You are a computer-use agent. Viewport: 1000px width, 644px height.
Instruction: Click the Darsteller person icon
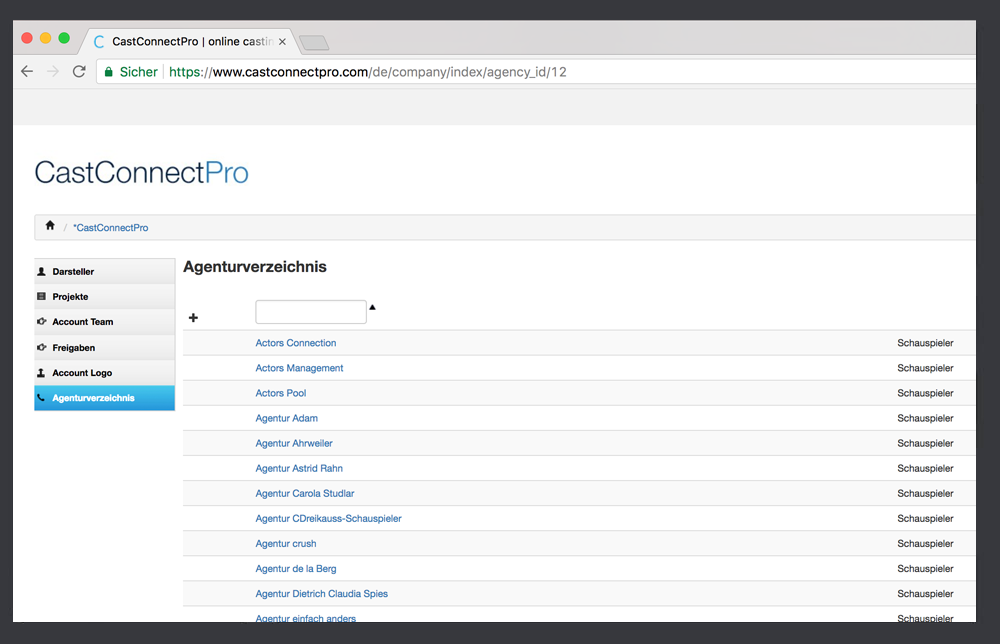[x=41, y=272]
